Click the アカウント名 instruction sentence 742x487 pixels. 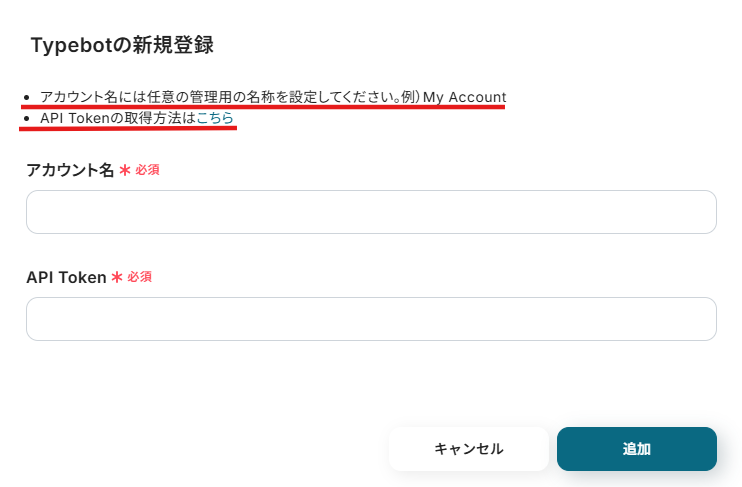click(220, 97)
